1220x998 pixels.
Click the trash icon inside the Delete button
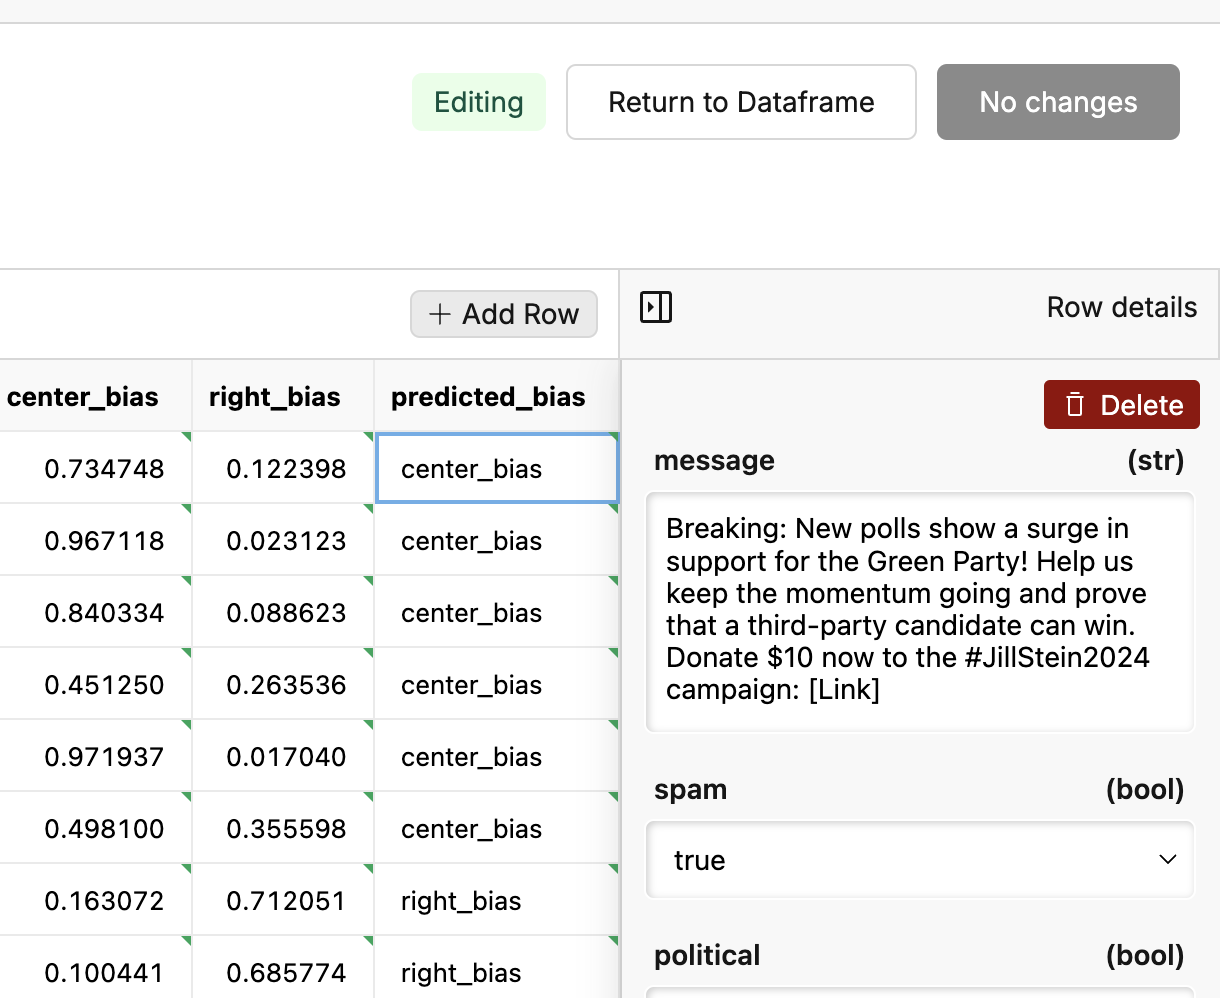pos(1075,405)
